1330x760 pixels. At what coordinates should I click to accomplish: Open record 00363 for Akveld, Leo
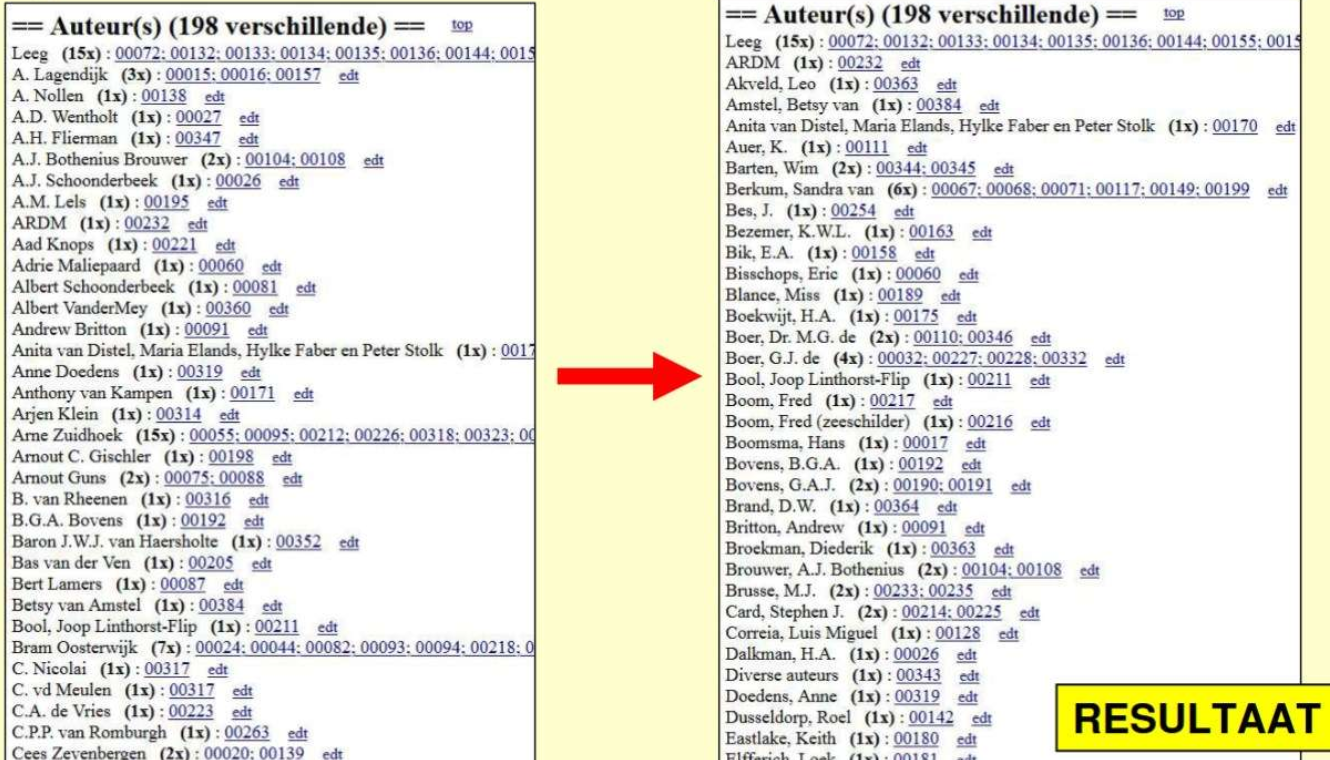click(895, 84)
